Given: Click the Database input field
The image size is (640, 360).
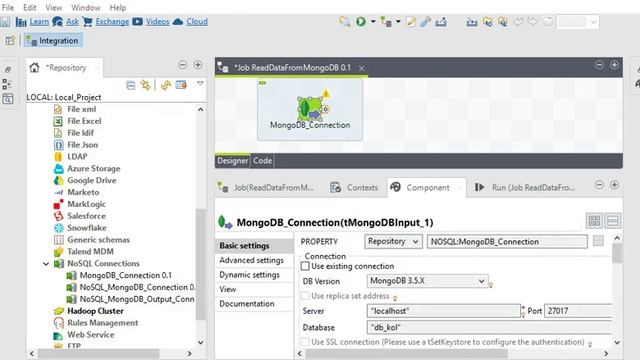Looking at the screenshot, I should click(489, 327).
